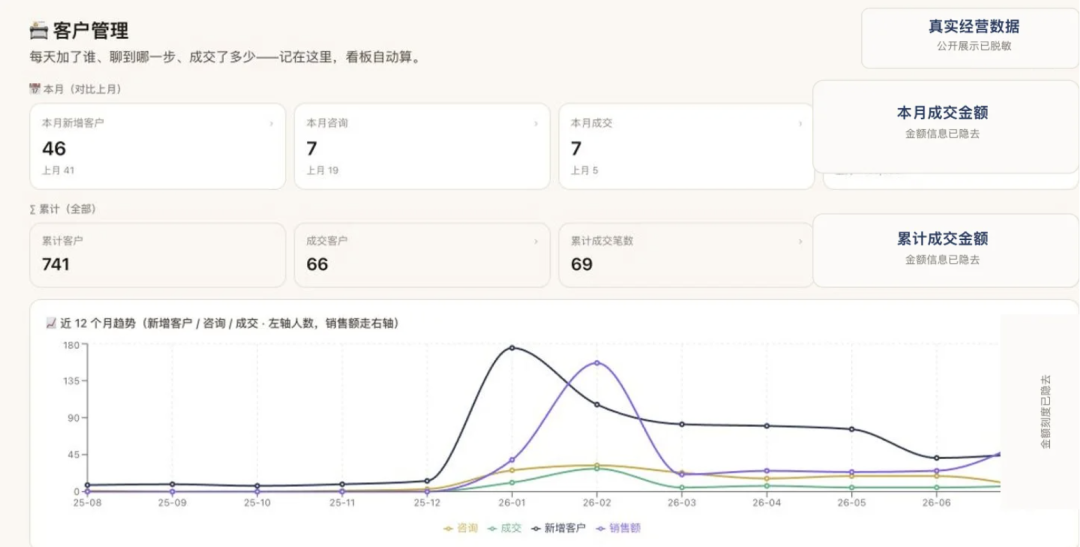This screenshot has height=547, width=1080.
Task: Select the 累计客户 card showing 741
Action: click(x=157, y=255)
